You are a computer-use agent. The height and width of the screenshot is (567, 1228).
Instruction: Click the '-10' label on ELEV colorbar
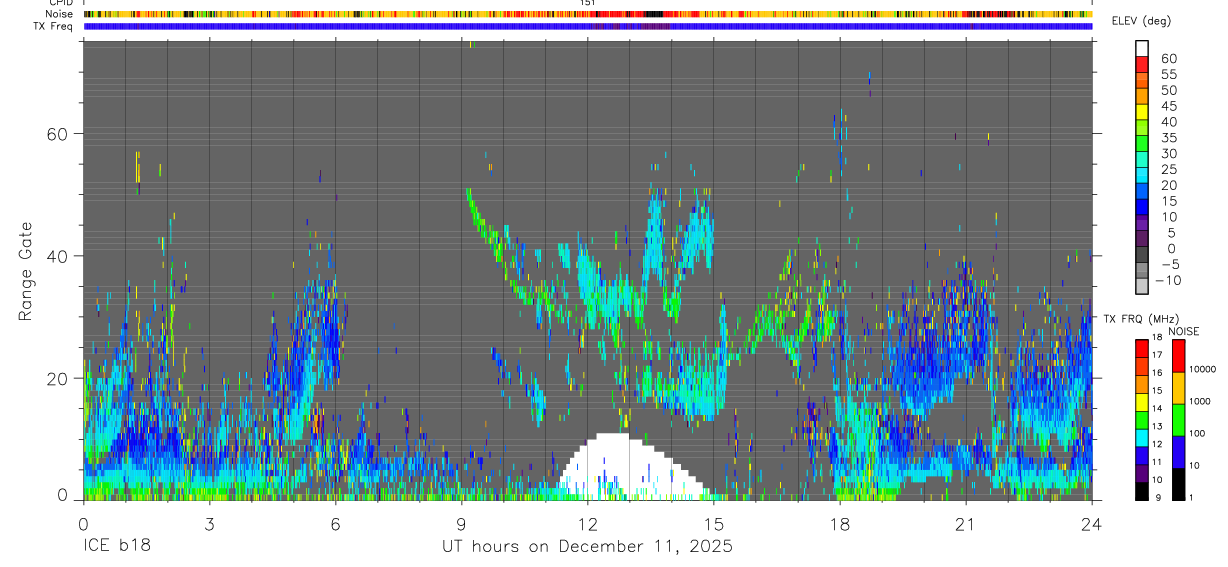click(x=1168, y=280)
